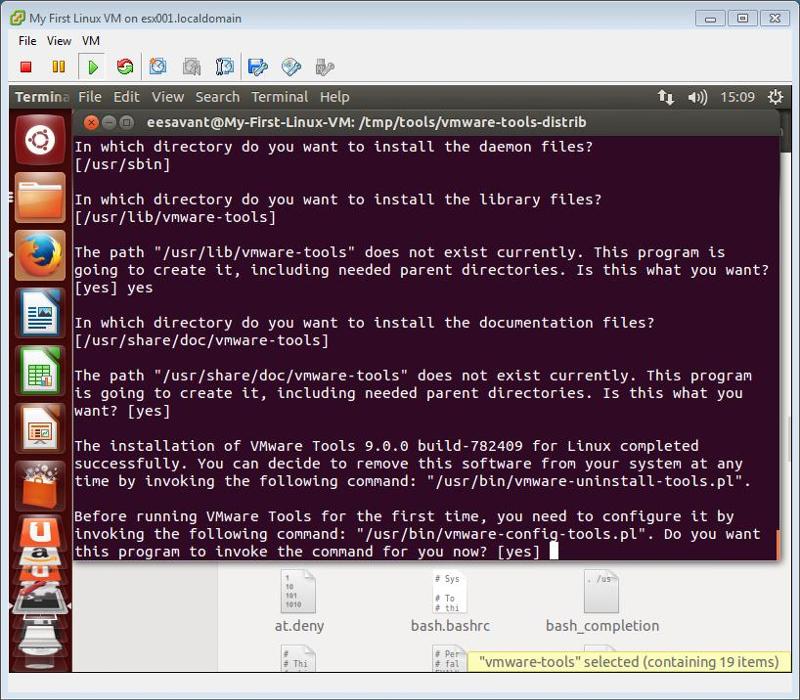Screen dimensions: 800x700
Task: Open the system gear session menu
Action: [x=776, y=97]
